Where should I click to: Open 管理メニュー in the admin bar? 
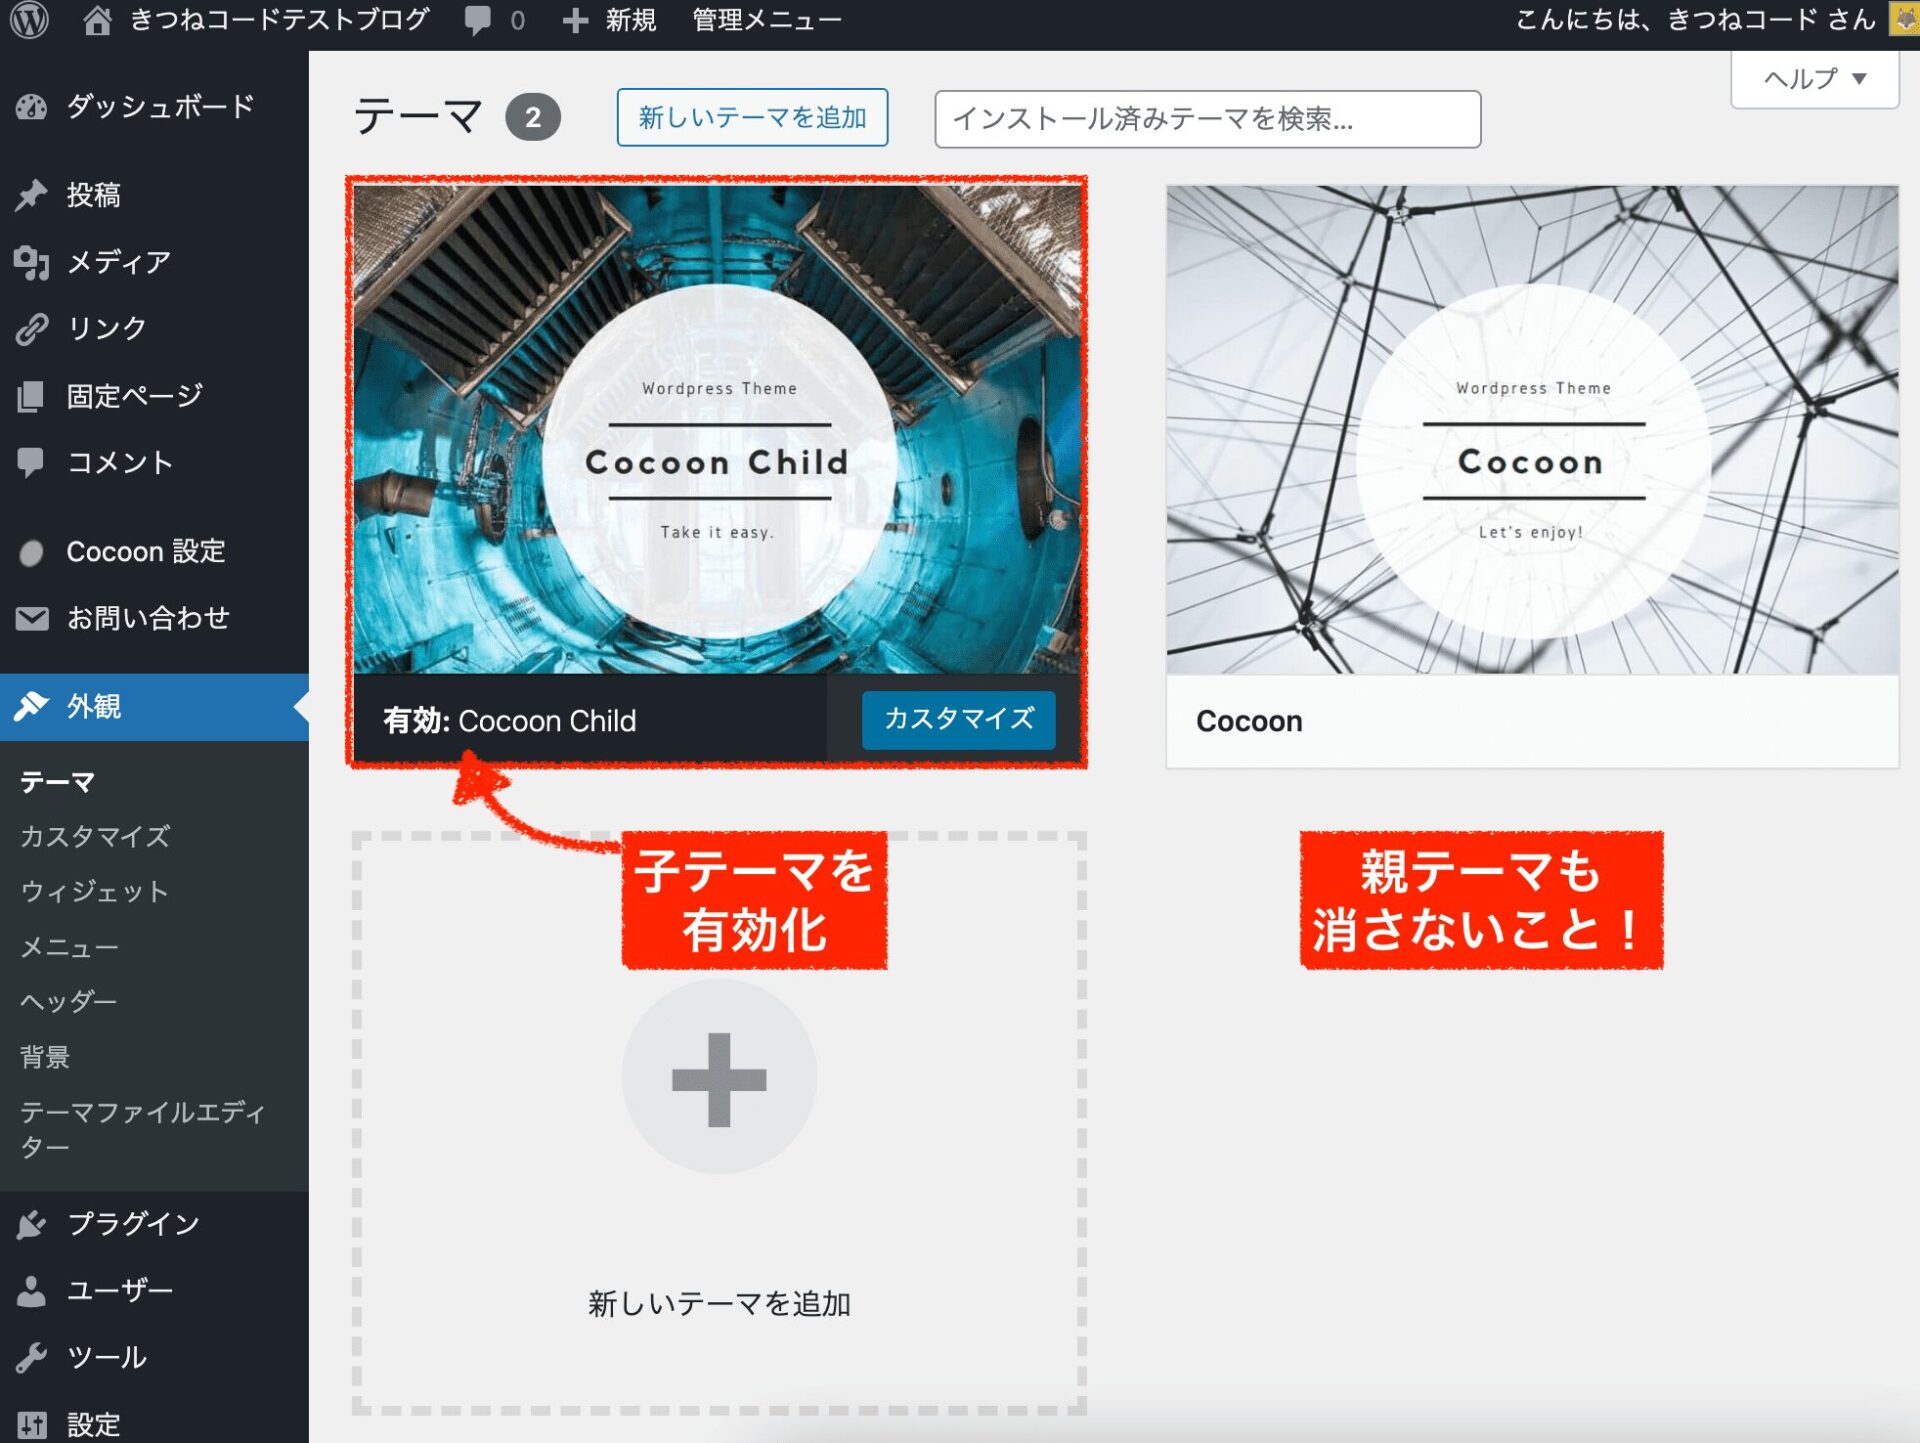[764, 19]
